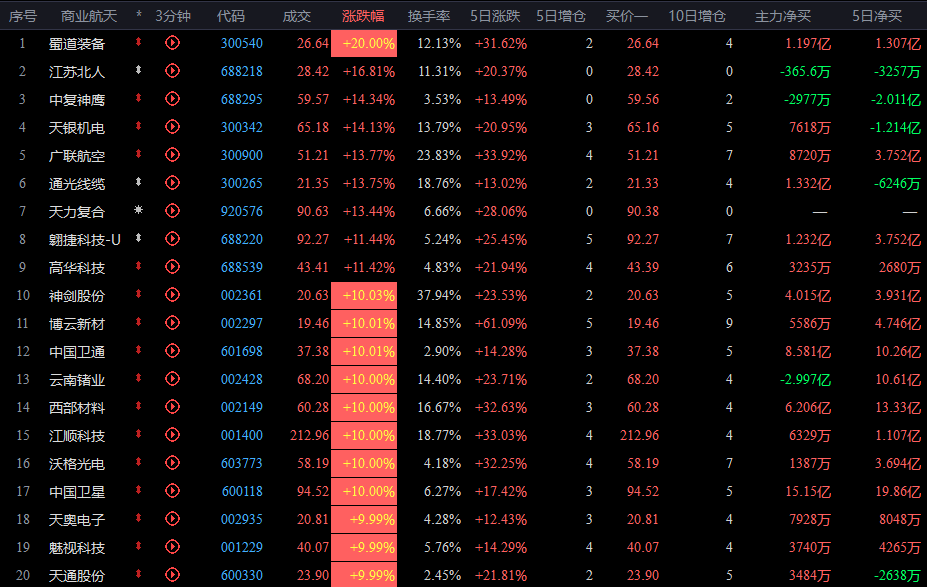Click the highlighted +20.00% change cell

click(369, 43)
